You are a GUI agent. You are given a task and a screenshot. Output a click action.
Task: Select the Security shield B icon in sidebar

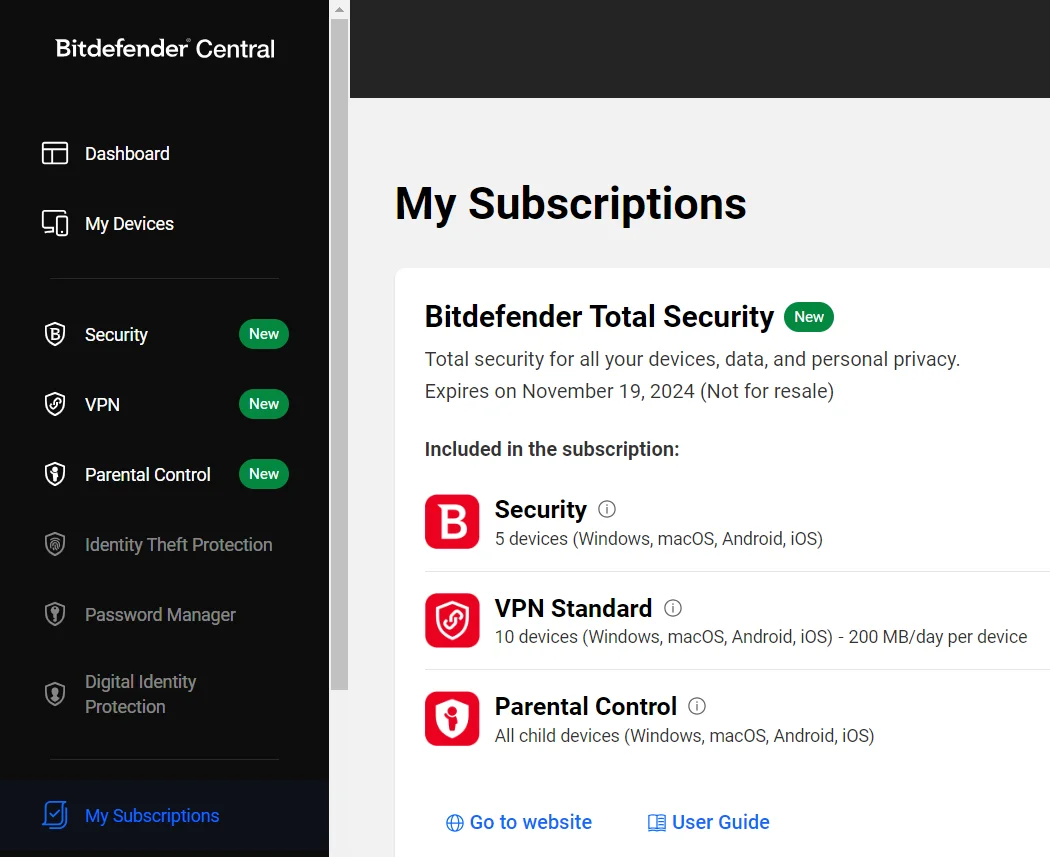click(55, 334)
